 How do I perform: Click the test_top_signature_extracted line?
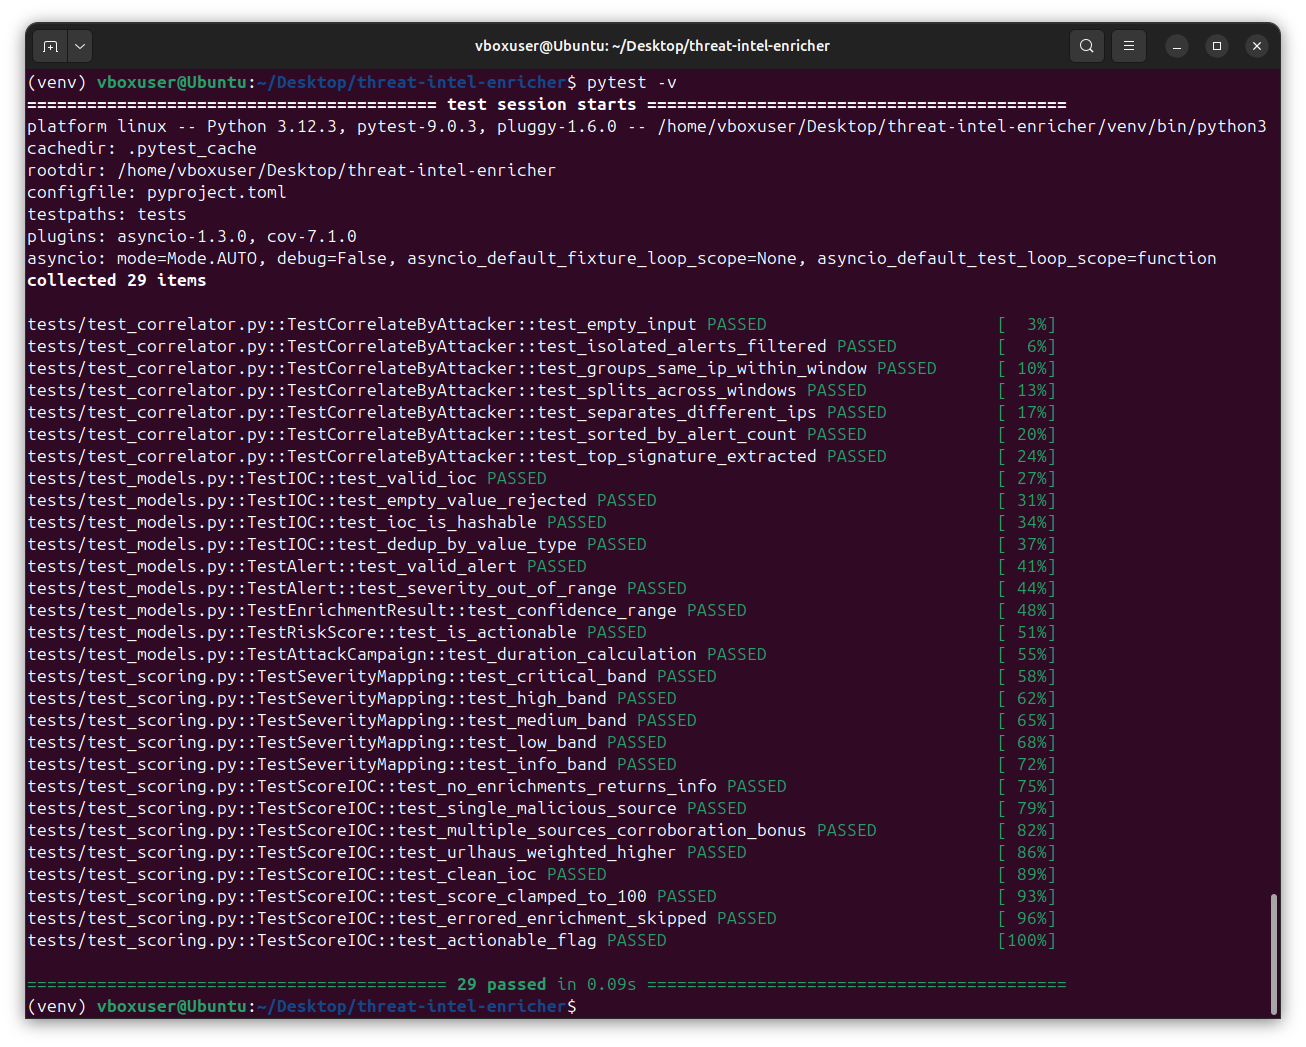pyautogui.click(x=541, y=456)
